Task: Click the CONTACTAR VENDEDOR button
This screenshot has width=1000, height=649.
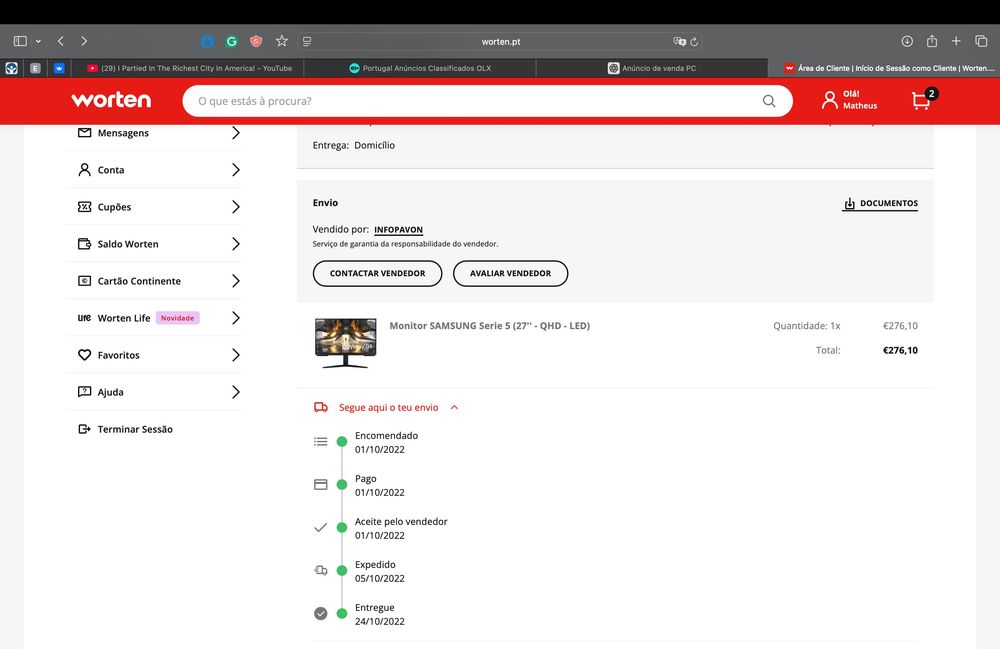Action: point(378,273)
